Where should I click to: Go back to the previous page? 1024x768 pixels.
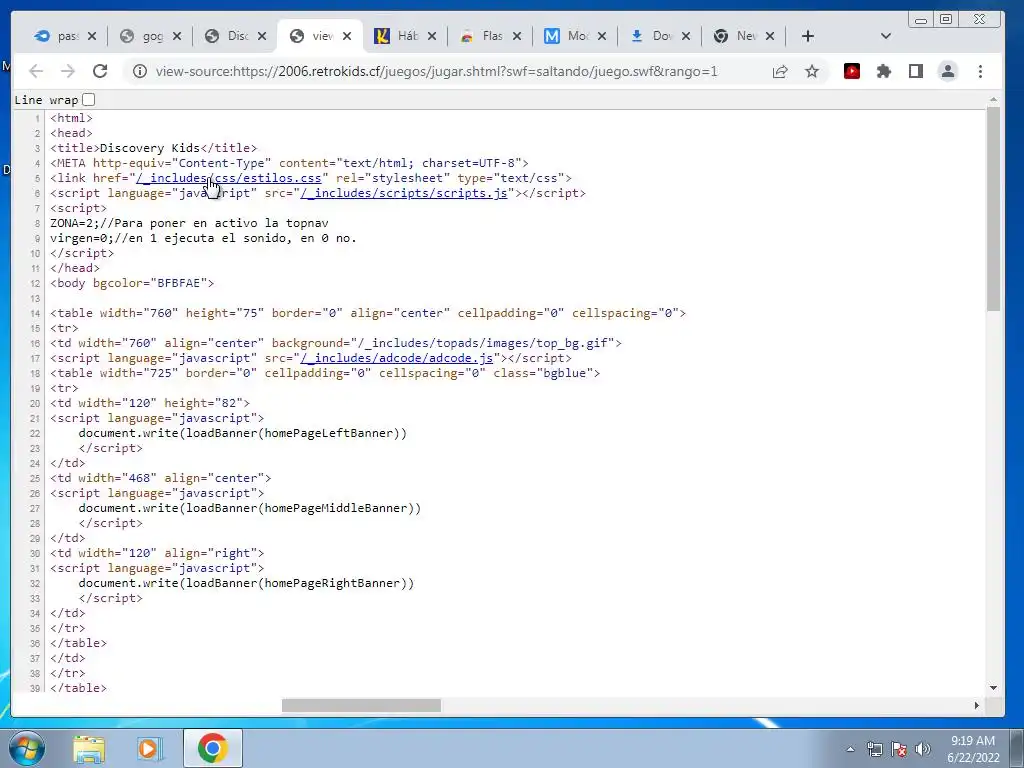[36, 71]
